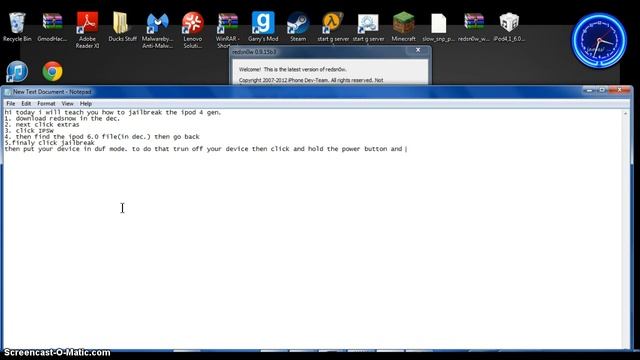The width and height of the screenshot is (640, 360).
Task: Close the redsn0w window
Action: click(x=418, y=50)
